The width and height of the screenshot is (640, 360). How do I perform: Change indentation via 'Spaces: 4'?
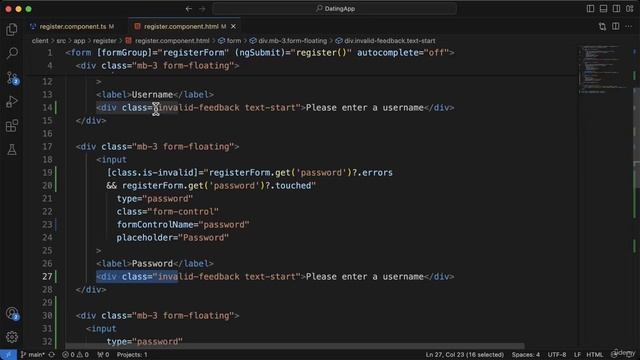coord(526,355)
